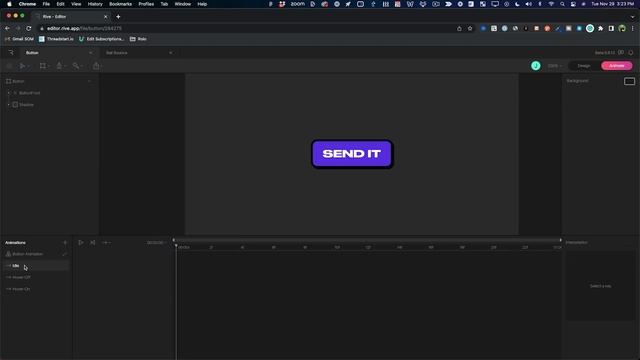This screenshot has width=640, height=360.
Task: Select the Hover Off animation
Action: coord(21,277)
